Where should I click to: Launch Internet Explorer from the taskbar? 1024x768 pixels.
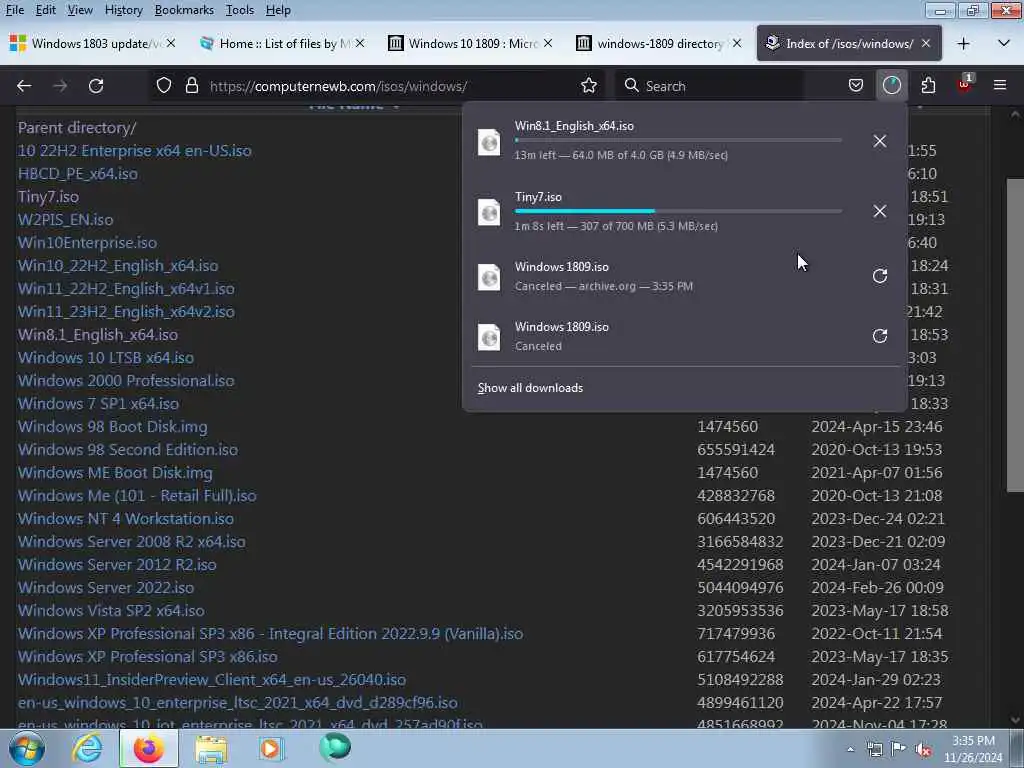coord(87,749)
